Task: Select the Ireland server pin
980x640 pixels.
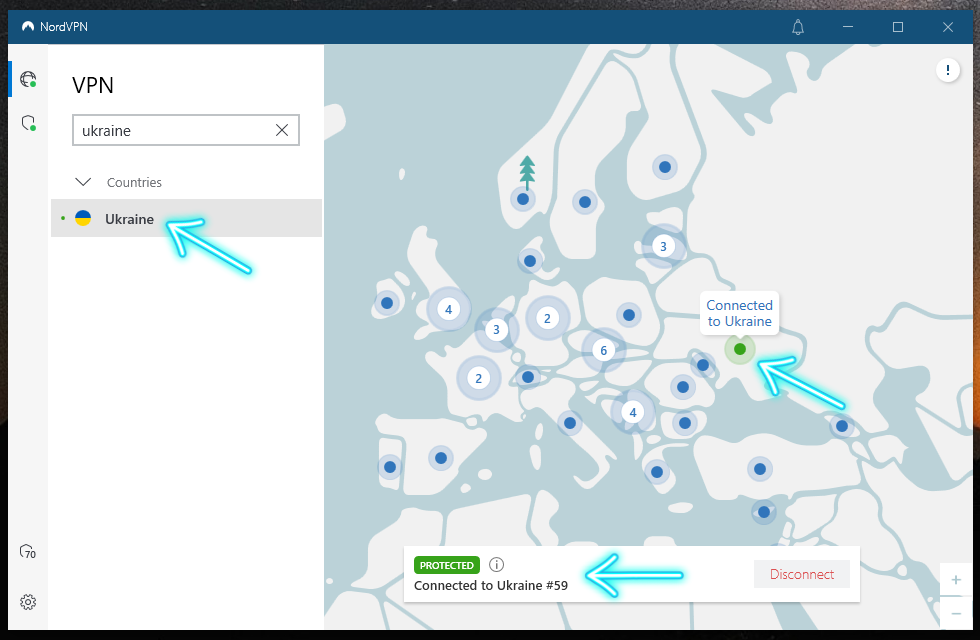Action: click(x=387, y=303)
